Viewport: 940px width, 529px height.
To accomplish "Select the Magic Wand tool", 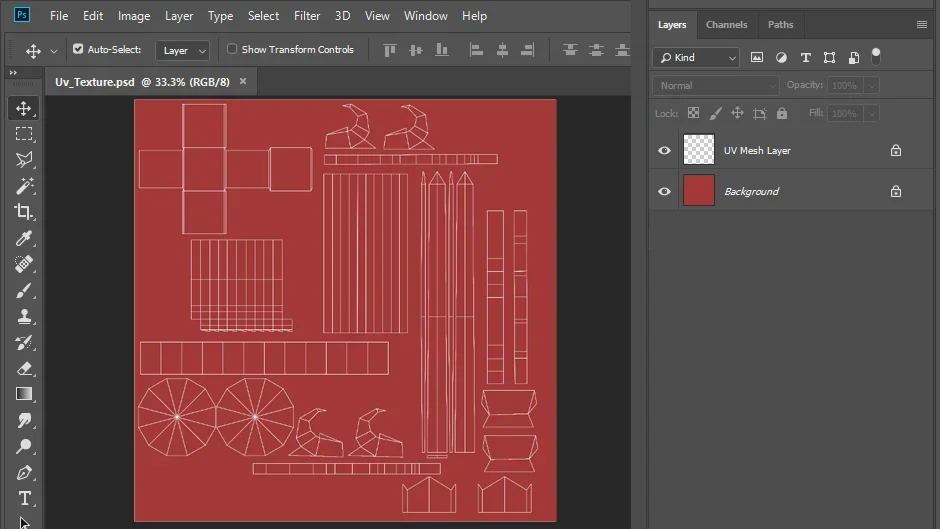I will [24, 186].
